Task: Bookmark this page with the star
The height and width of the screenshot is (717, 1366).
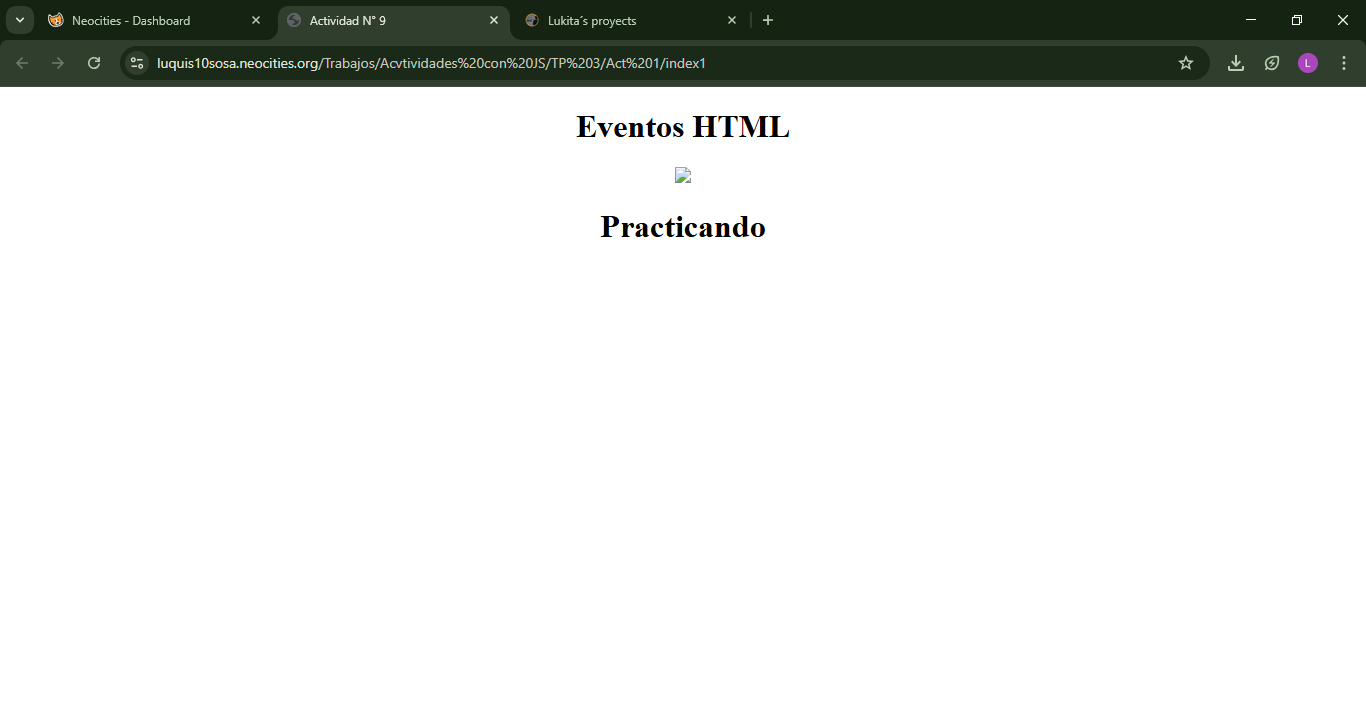Action: [1185, 62]
